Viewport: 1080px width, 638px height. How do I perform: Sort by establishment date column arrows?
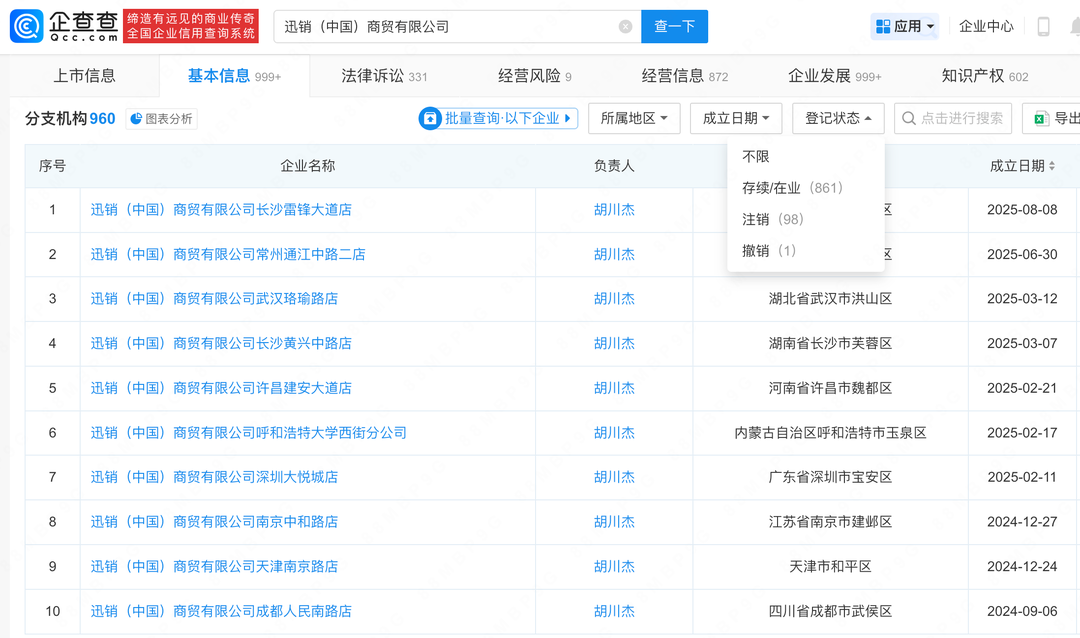point(1052,166)
